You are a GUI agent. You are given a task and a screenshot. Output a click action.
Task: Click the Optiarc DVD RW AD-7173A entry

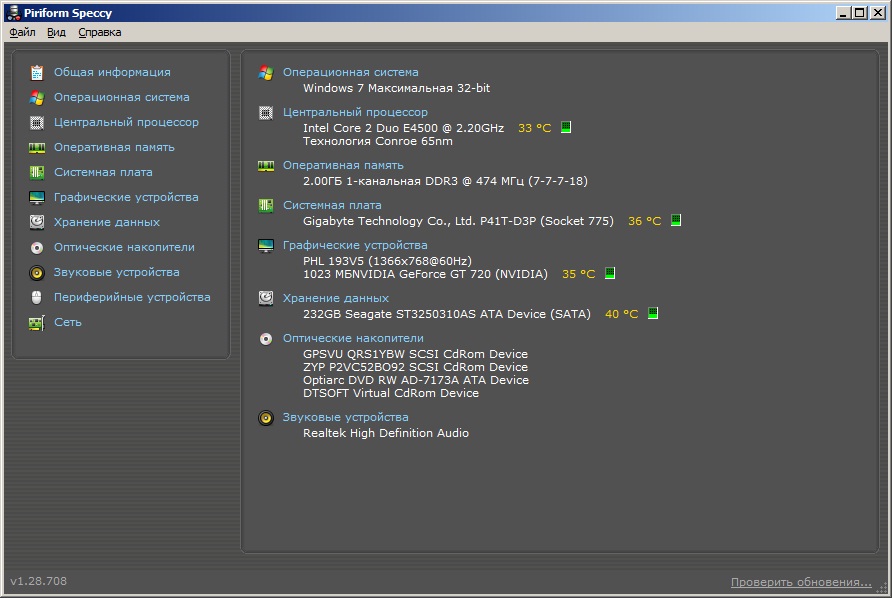click(416, 380)
